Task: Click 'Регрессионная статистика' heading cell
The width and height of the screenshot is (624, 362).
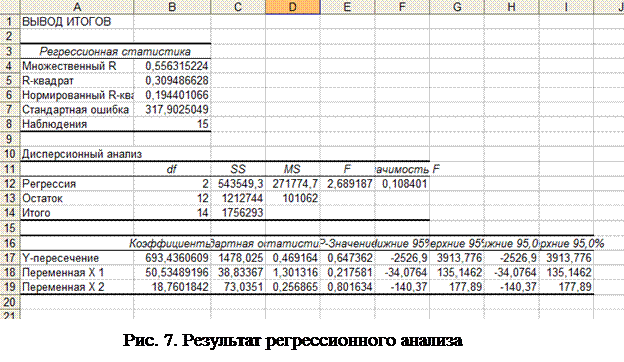Action: point(115,51)
